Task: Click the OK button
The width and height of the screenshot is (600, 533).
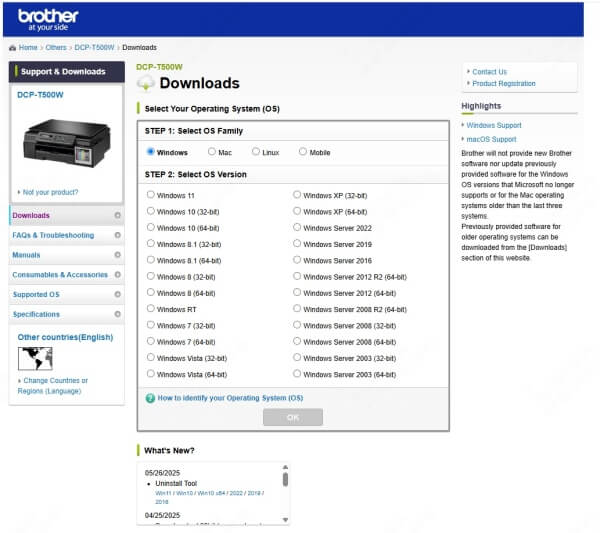Action: 293,417
